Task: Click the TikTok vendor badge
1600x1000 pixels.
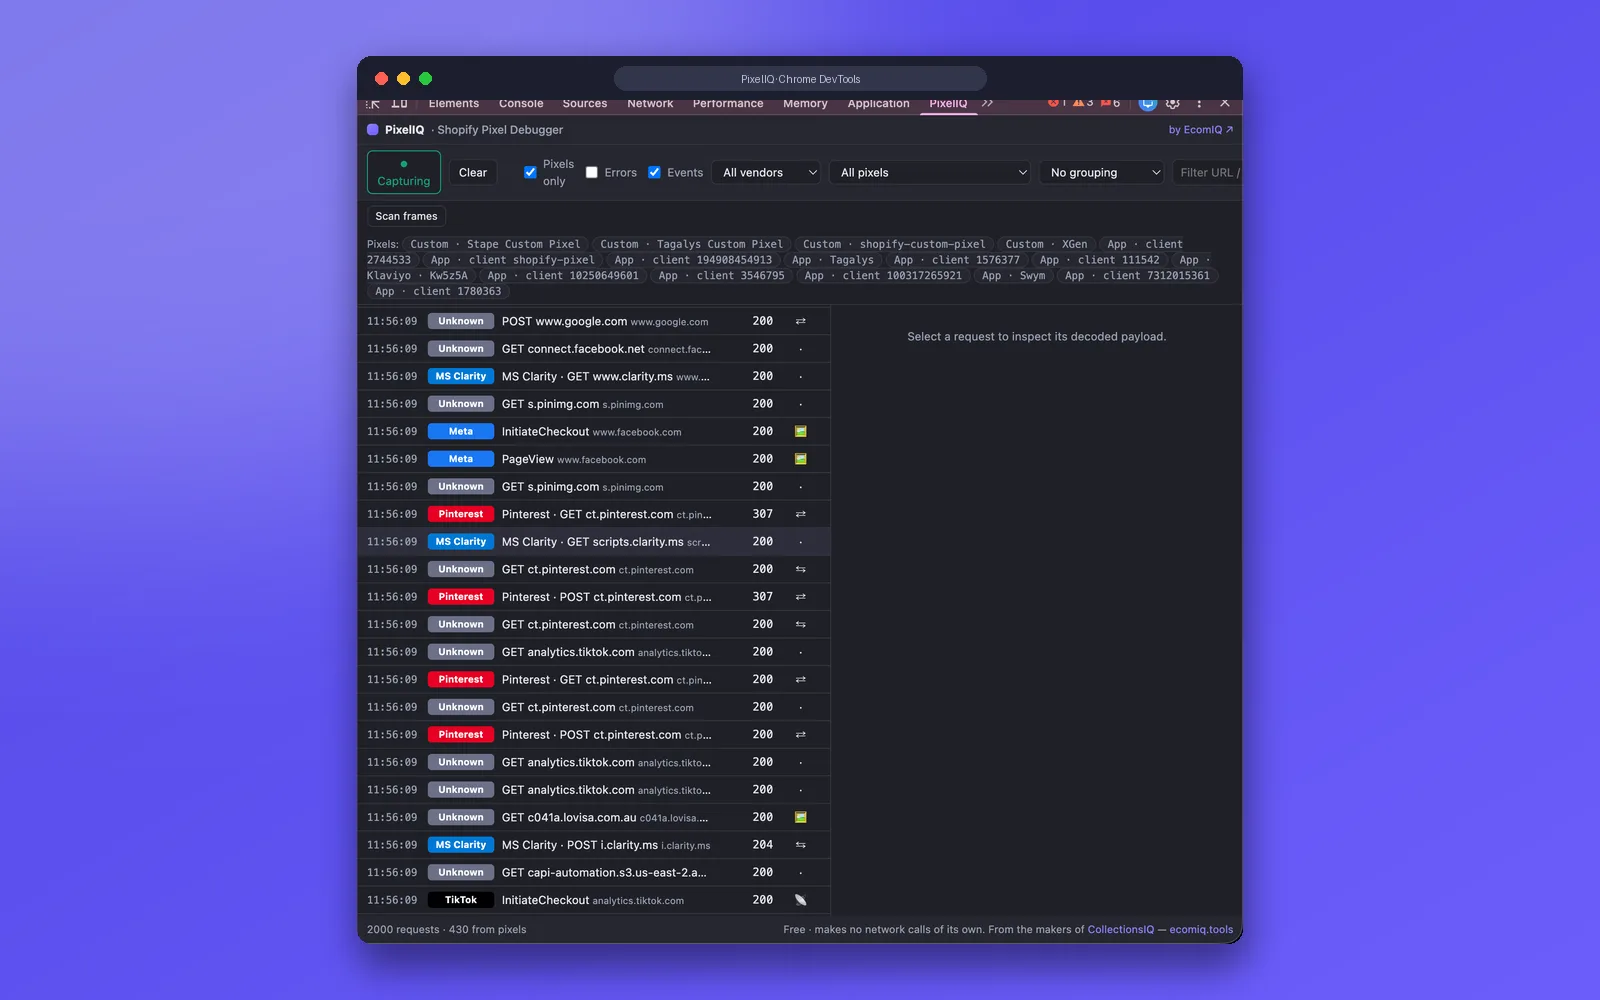Action: [461, 900]
